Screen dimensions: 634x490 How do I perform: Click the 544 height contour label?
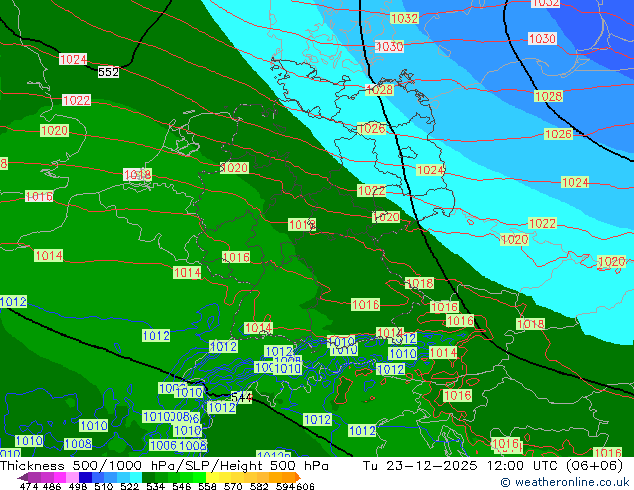[242, 397]
